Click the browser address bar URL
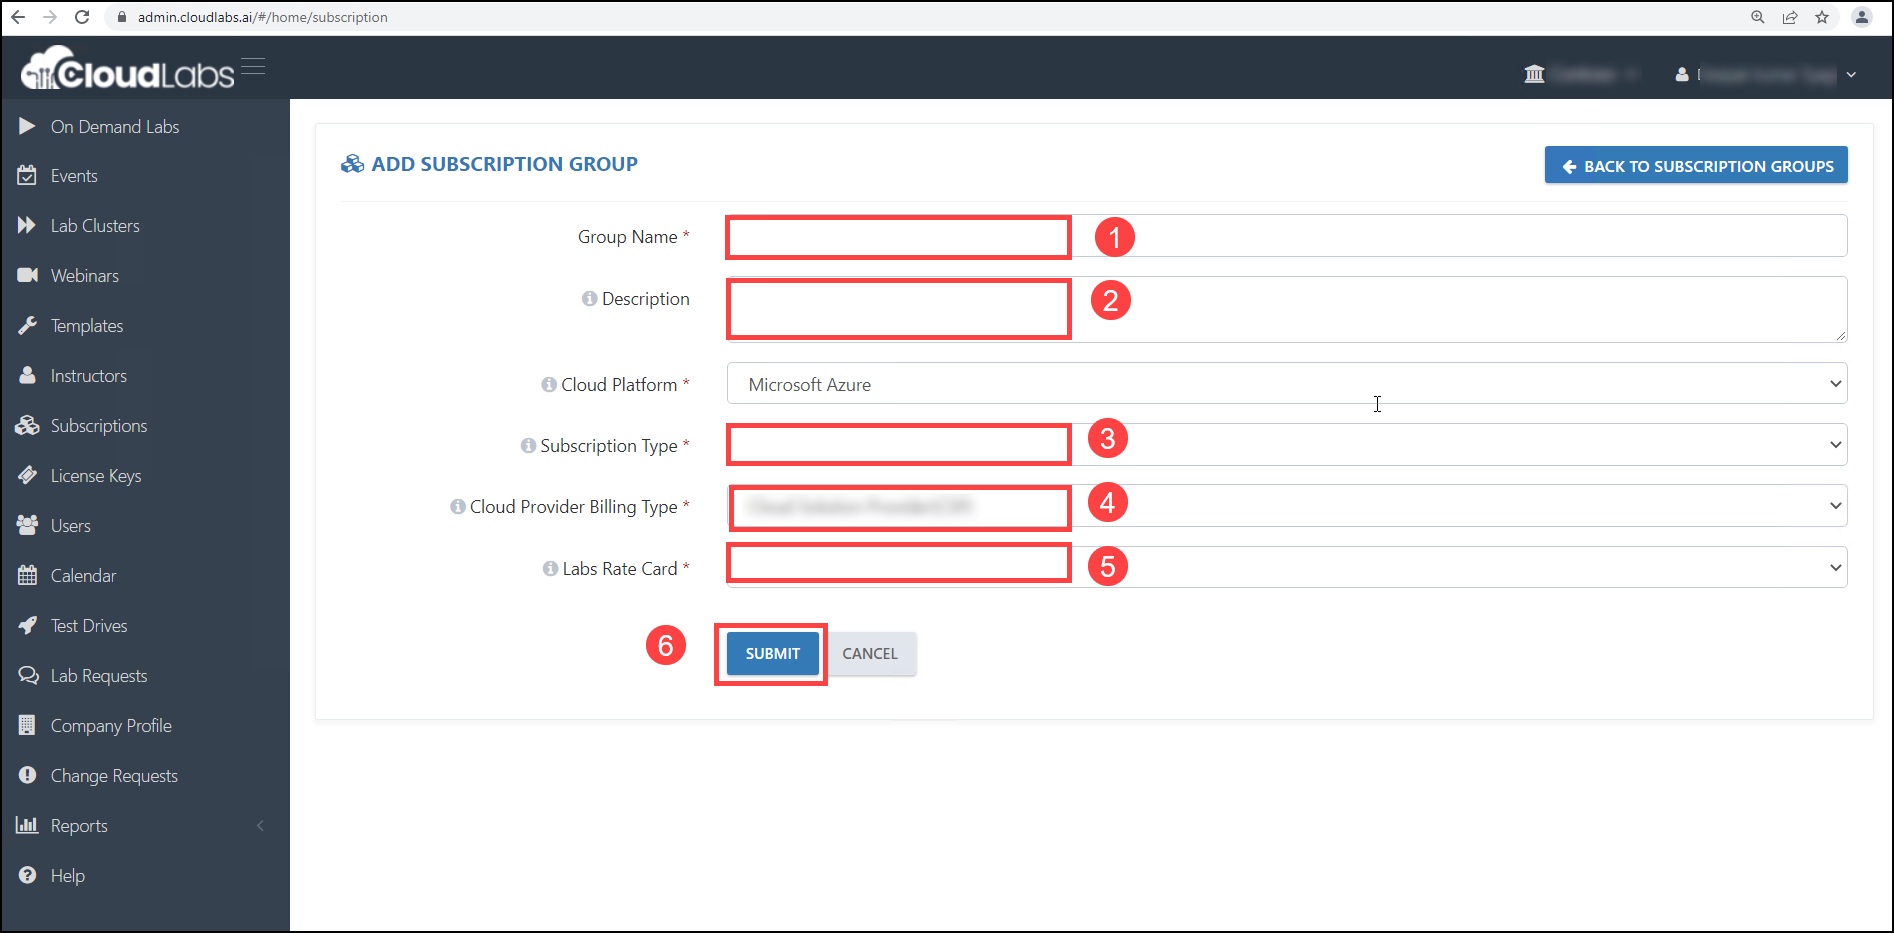 [263, 17]
